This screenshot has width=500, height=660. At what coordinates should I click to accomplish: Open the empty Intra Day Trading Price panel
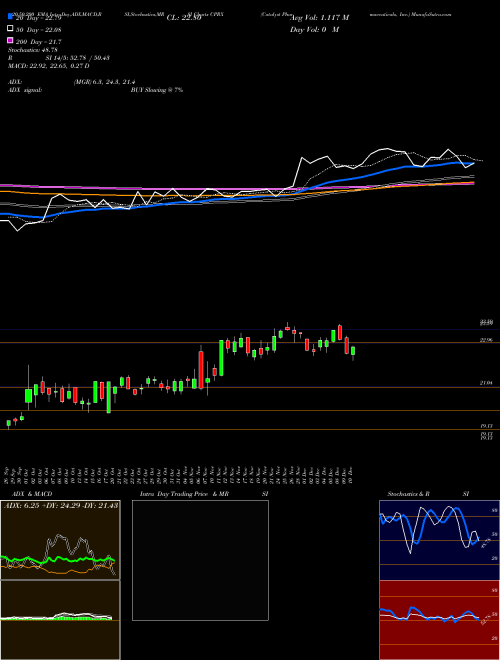click(x=200, y=560)
